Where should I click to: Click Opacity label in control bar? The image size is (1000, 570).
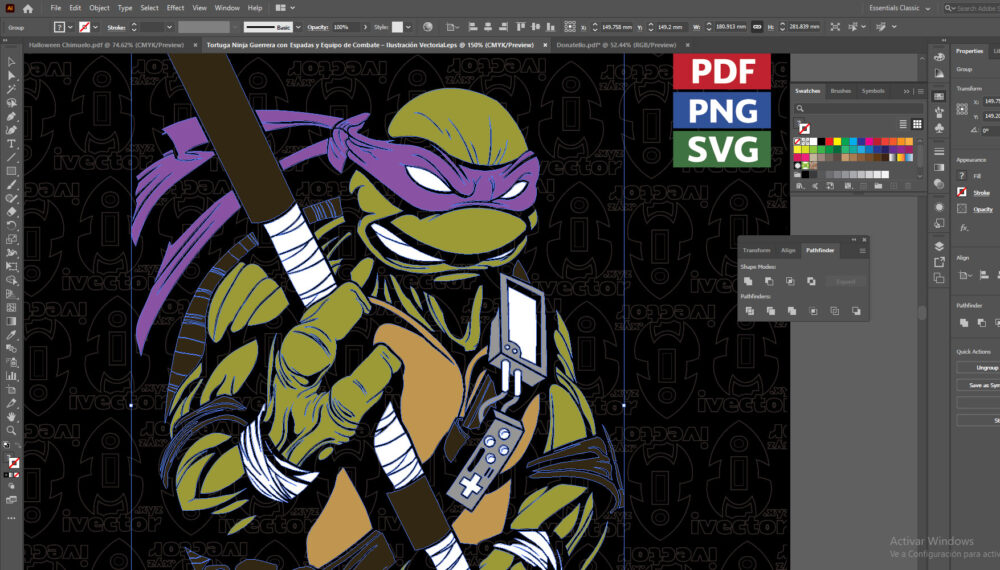coord(318,27)
